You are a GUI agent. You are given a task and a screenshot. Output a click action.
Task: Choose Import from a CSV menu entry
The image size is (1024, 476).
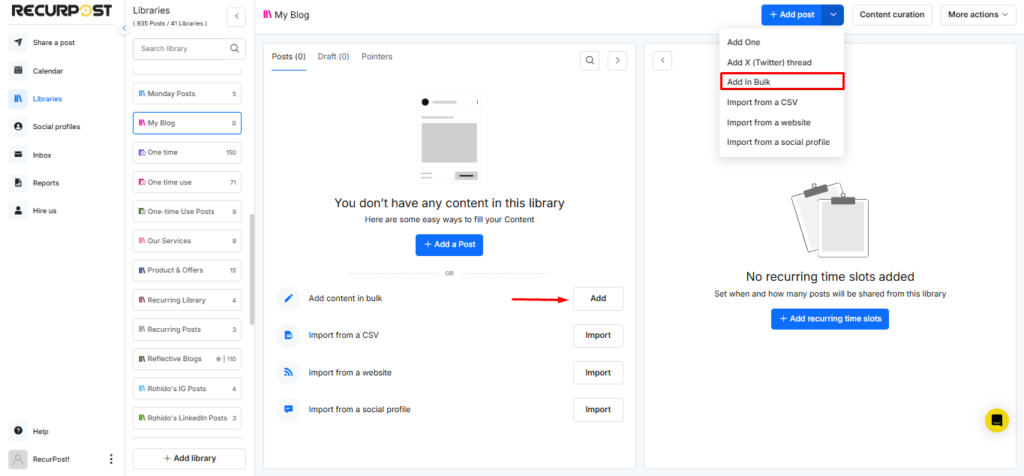762,102
